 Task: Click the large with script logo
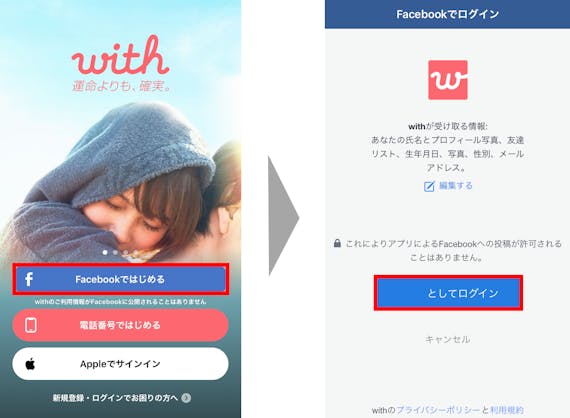(120, 55)
